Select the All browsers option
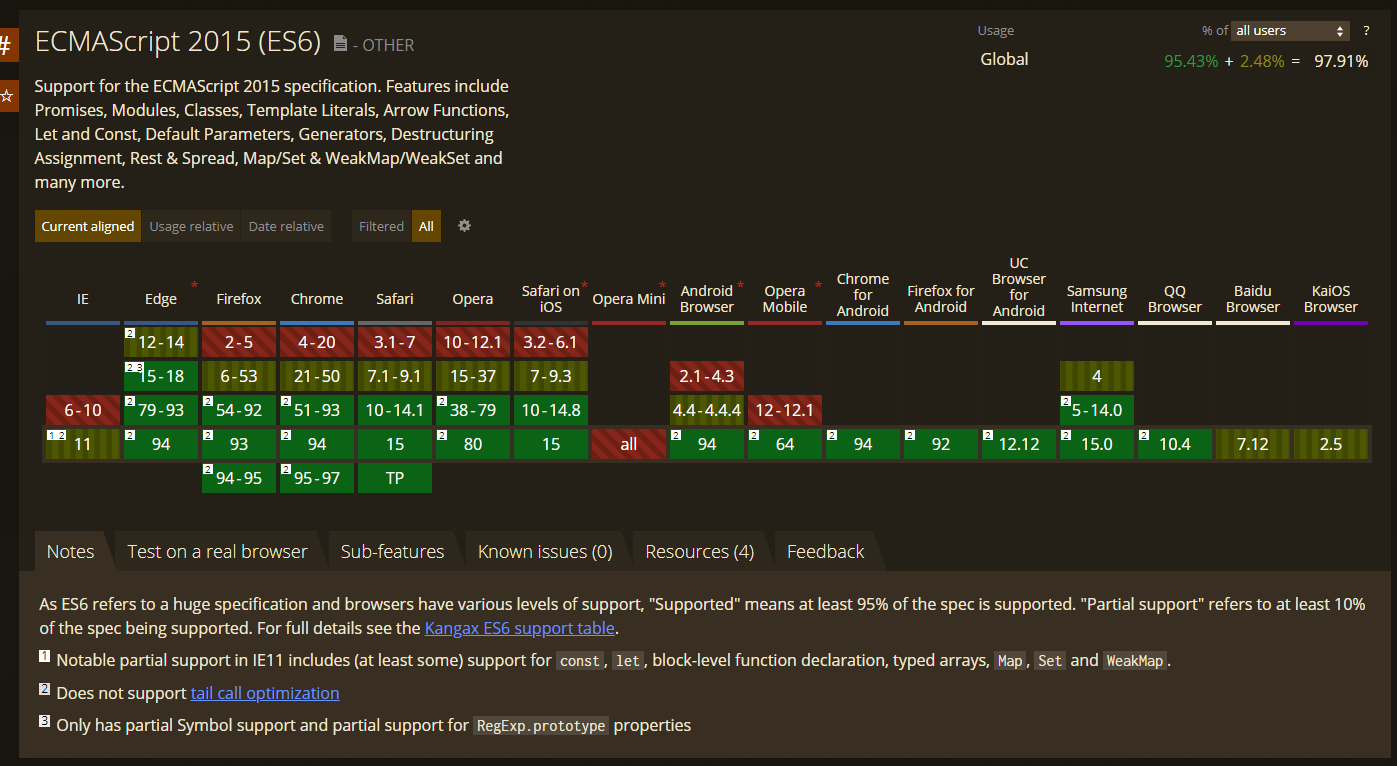1397x766 pixels. pos(426,226)
